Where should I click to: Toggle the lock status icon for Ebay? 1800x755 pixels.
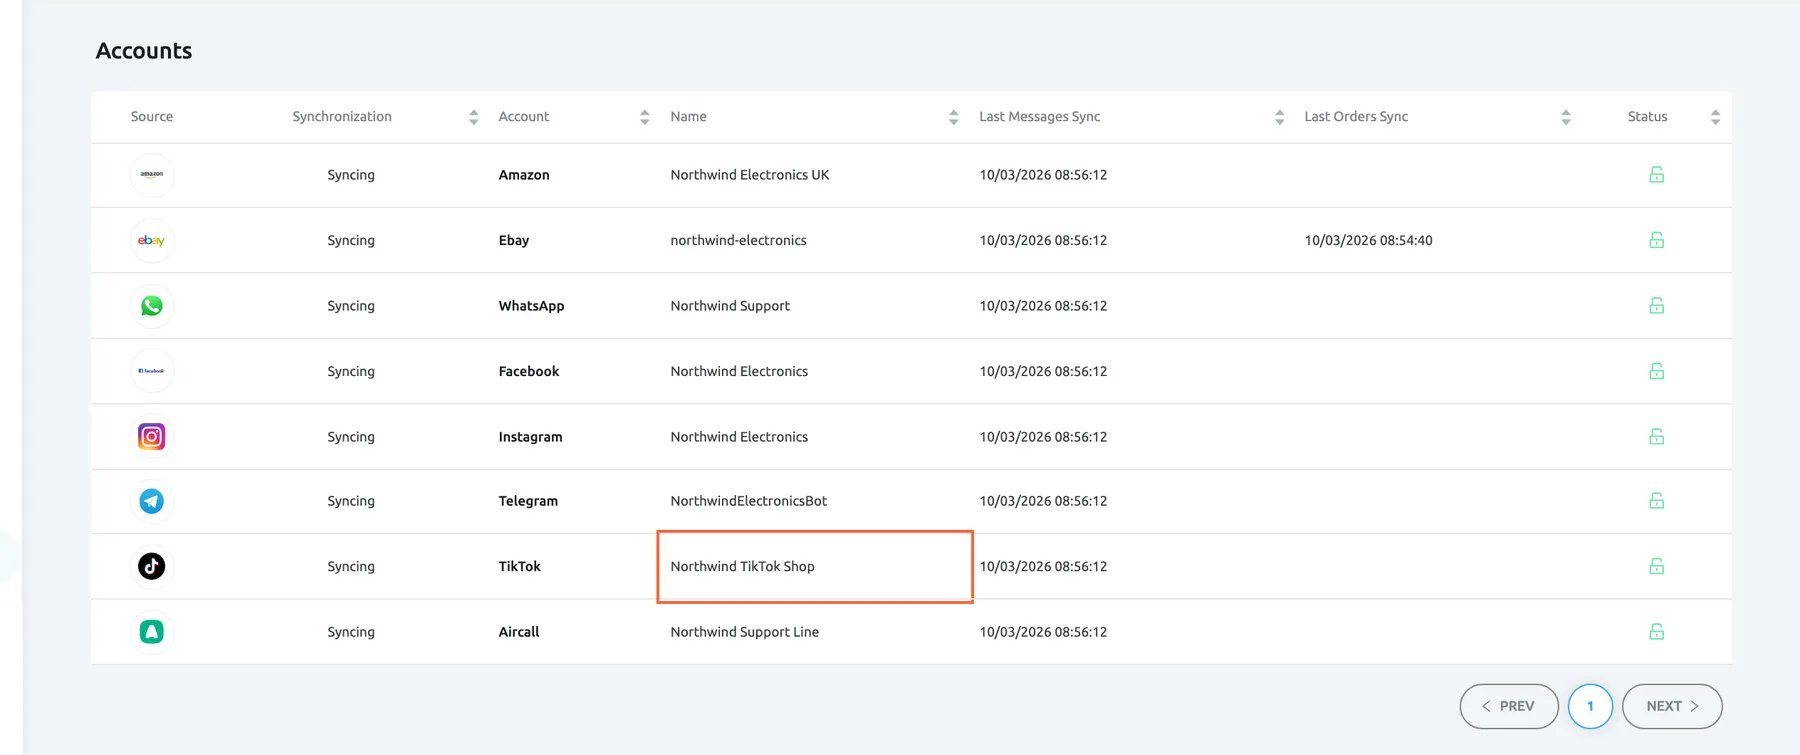coord(1657,240)
